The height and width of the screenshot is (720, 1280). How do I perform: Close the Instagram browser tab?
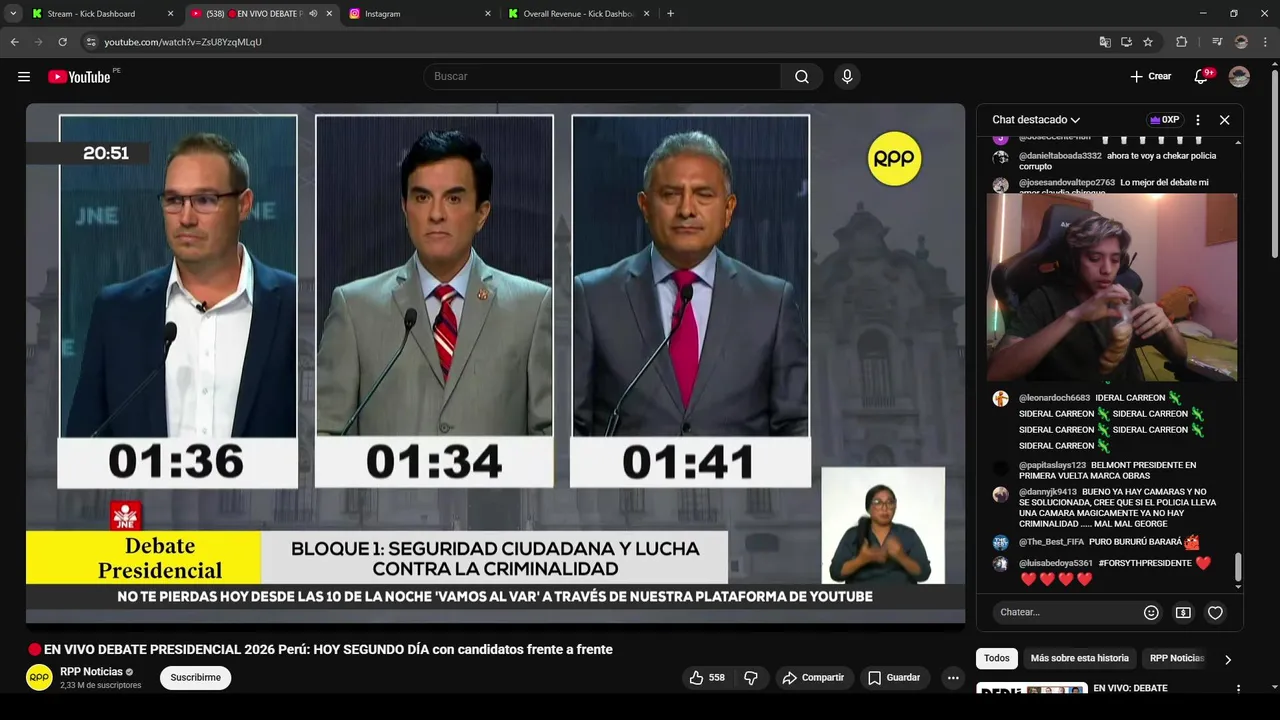pos(488,14)
